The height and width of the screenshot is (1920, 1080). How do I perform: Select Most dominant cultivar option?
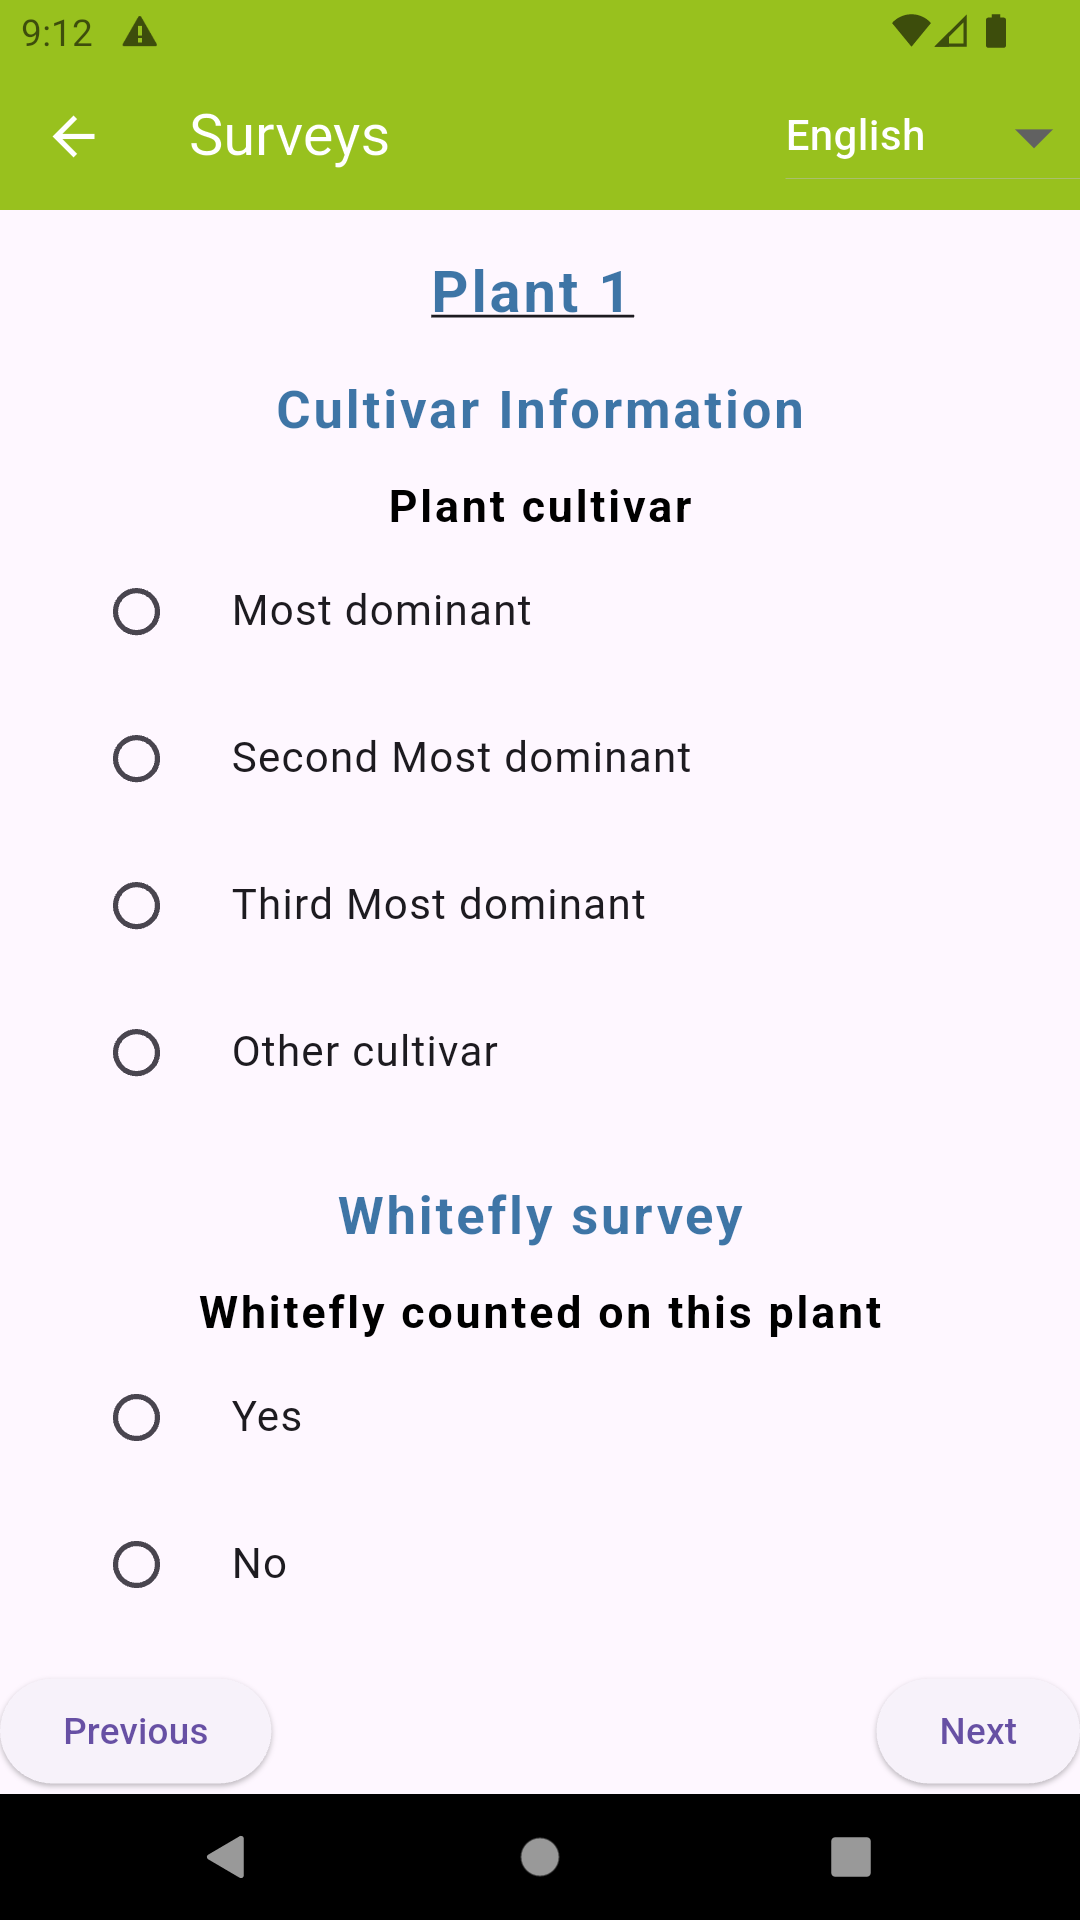[137, 612]
